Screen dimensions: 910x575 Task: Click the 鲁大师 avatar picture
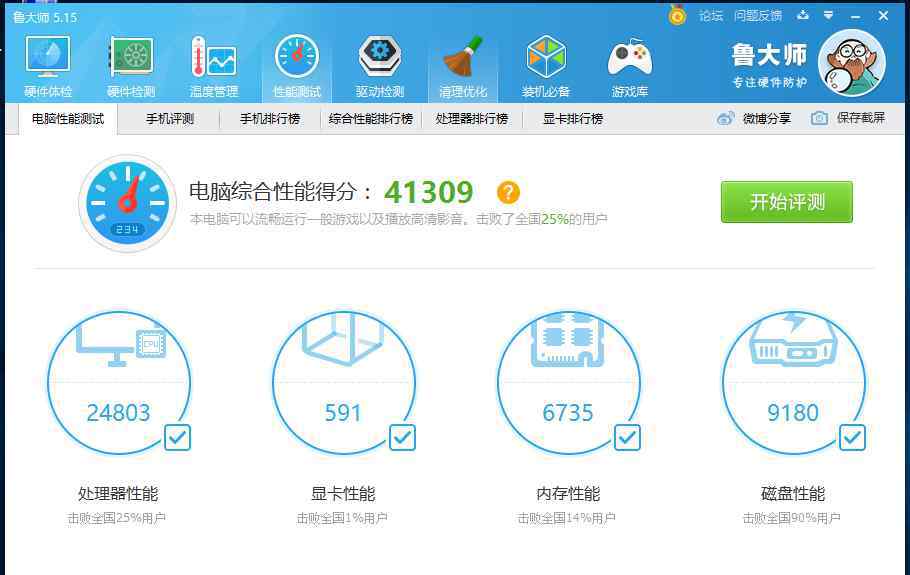click(851, 62)
